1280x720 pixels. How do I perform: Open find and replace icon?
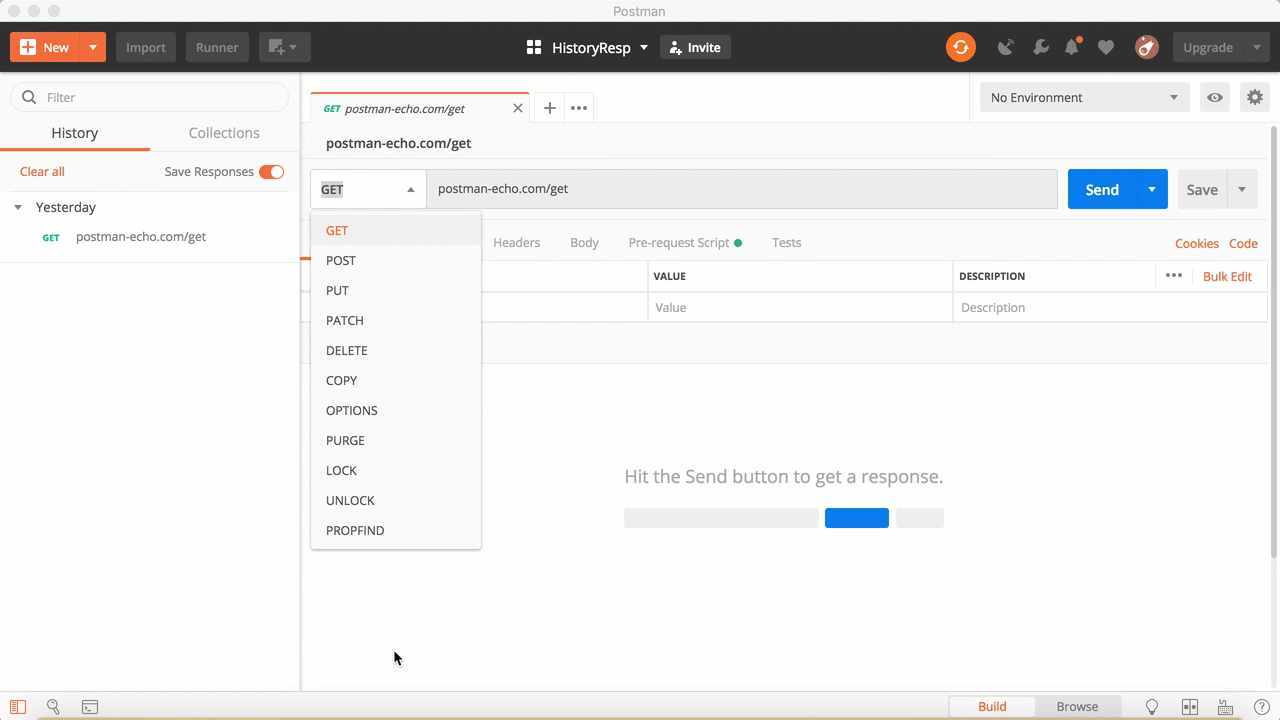(53, 707)
